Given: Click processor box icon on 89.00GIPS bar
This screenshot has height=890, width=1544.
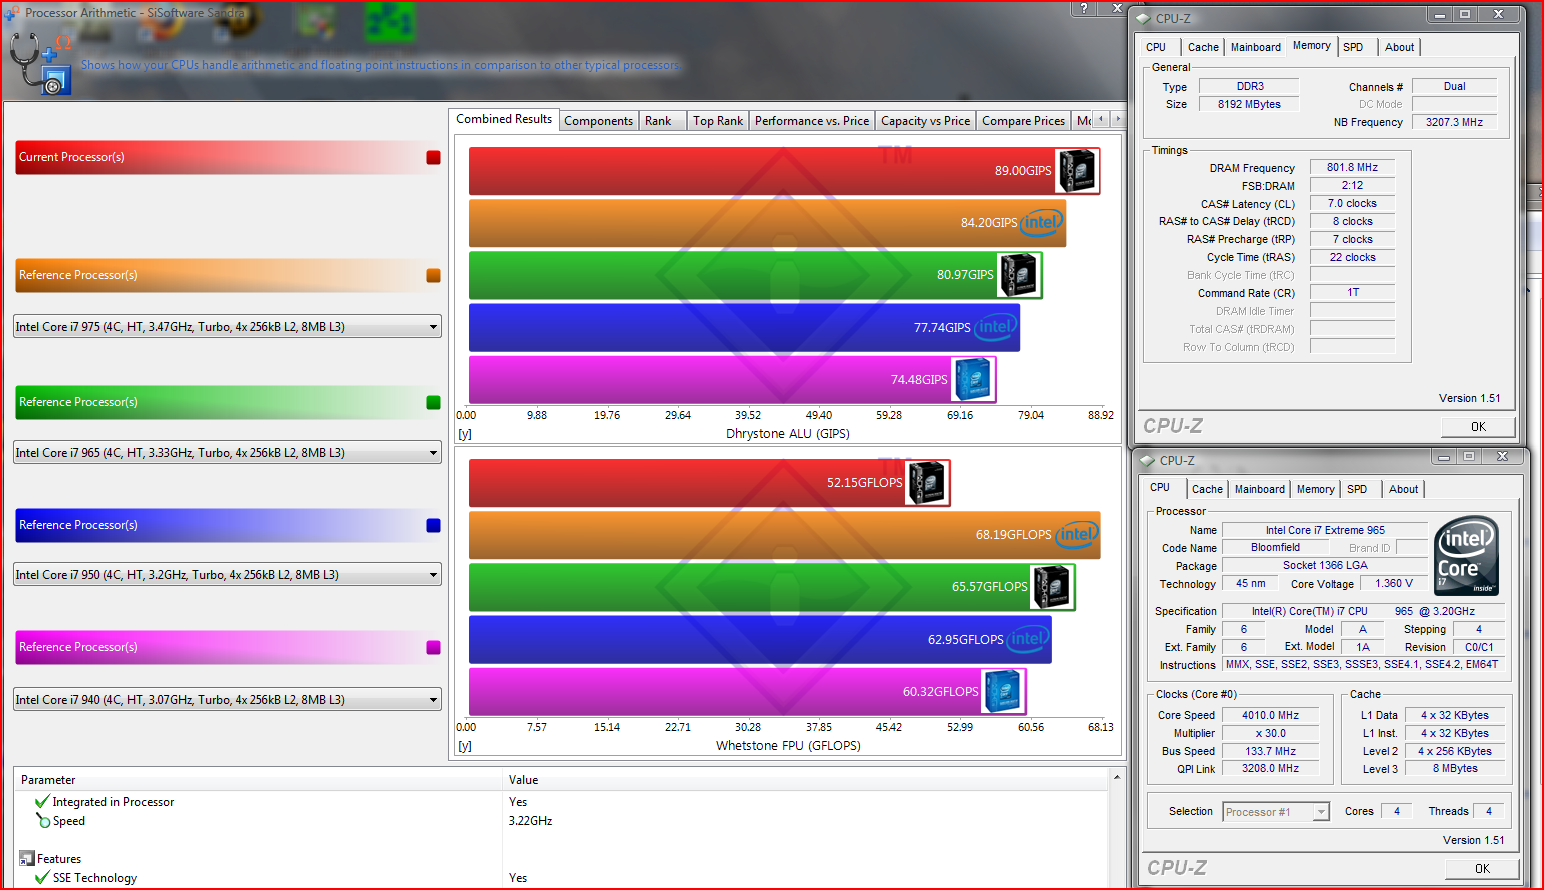Looking at the screenshot, I should point(1077,171).
